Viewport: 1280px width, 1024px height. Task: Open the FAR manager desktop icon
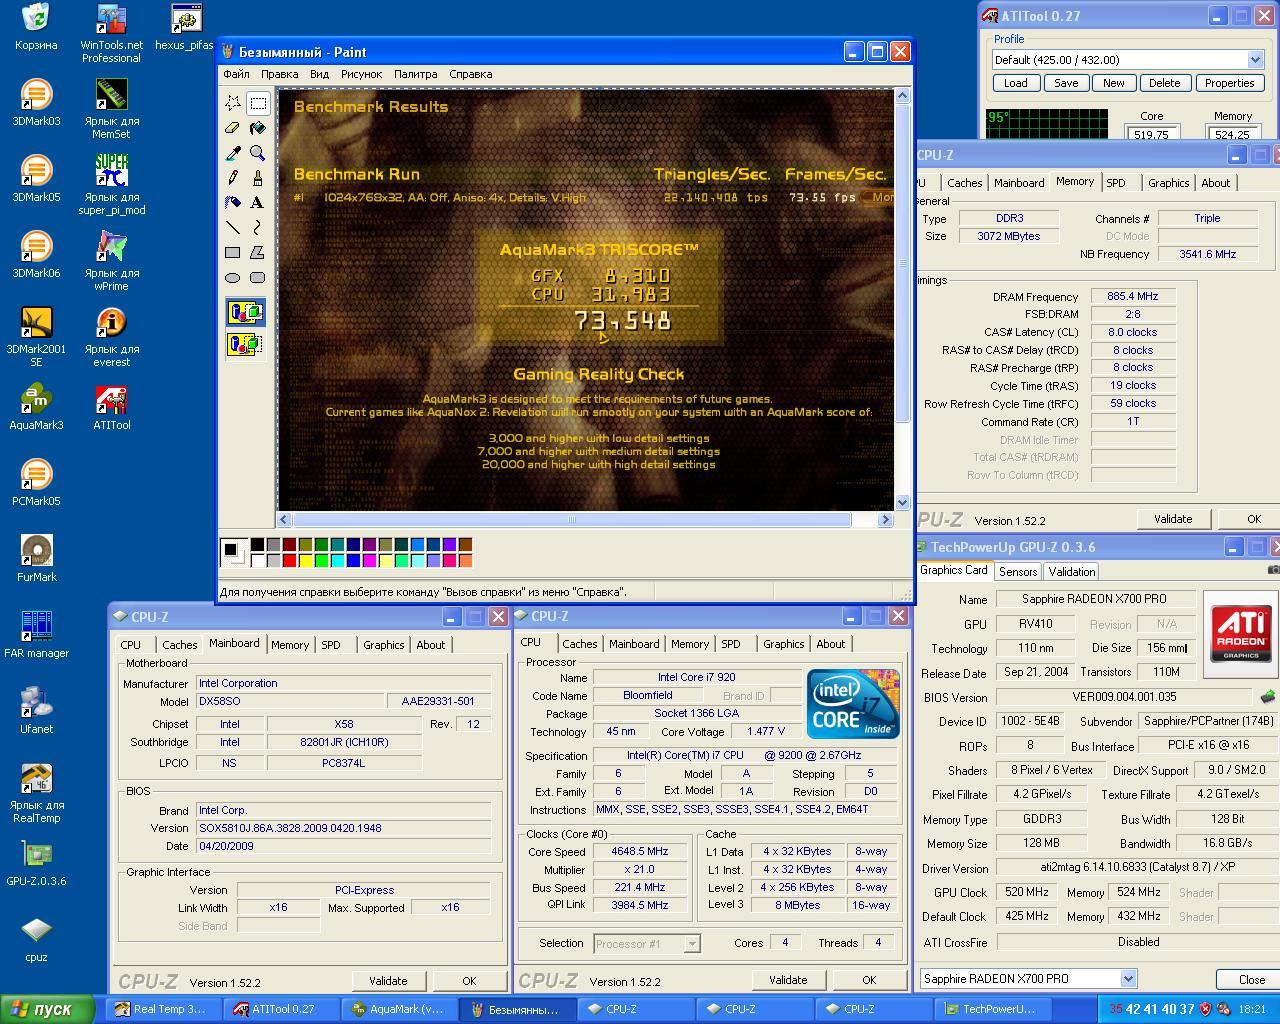click(36, 635)
